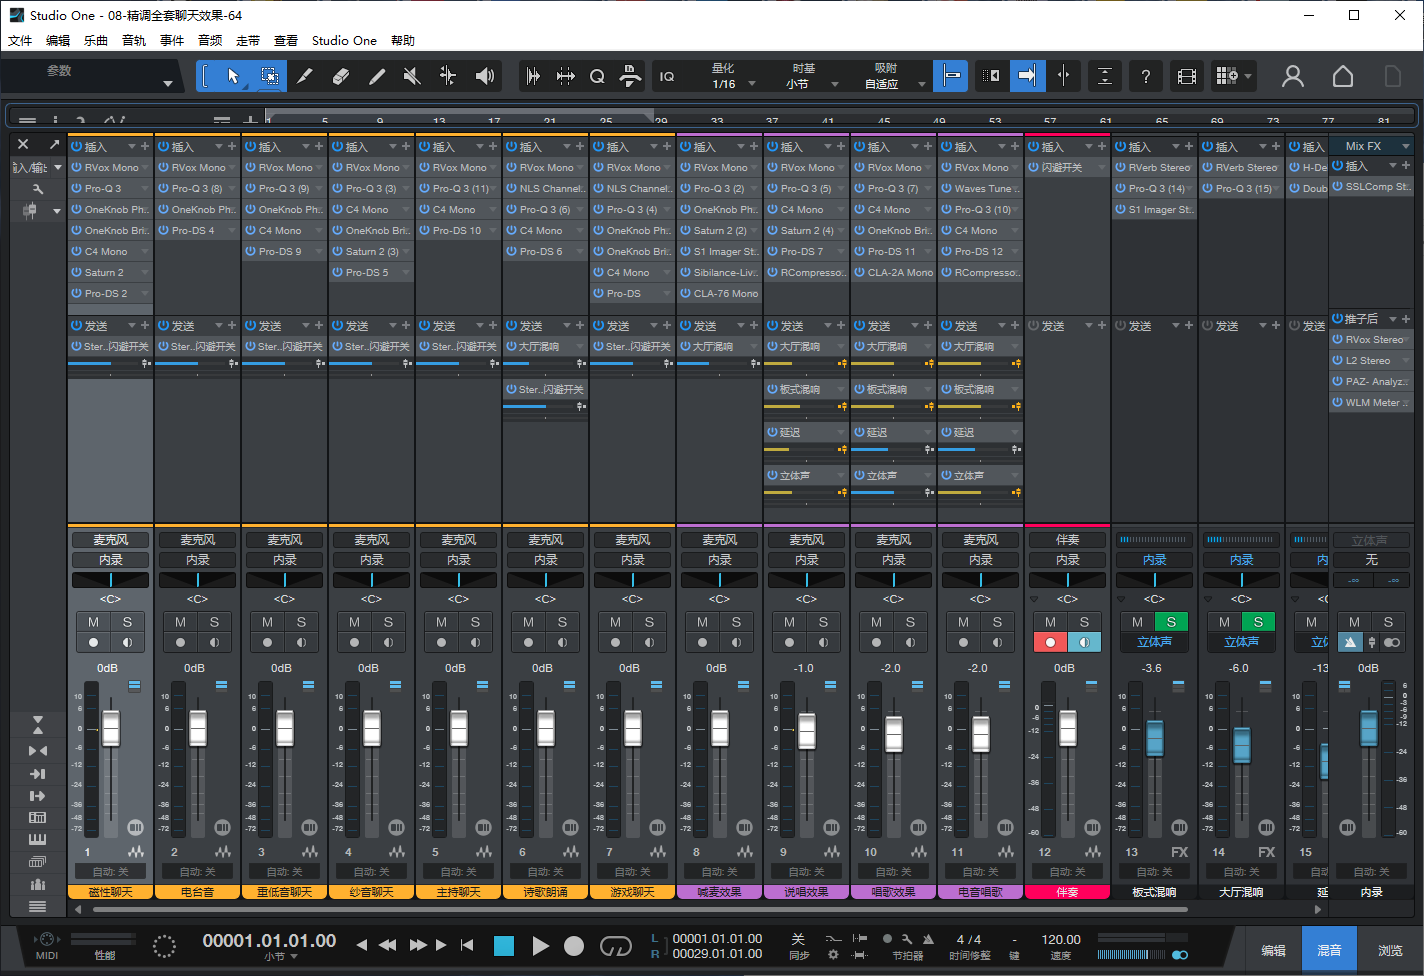Select the Paint (pencil) tool
The image size is (1424, 976).
(377, 76)
